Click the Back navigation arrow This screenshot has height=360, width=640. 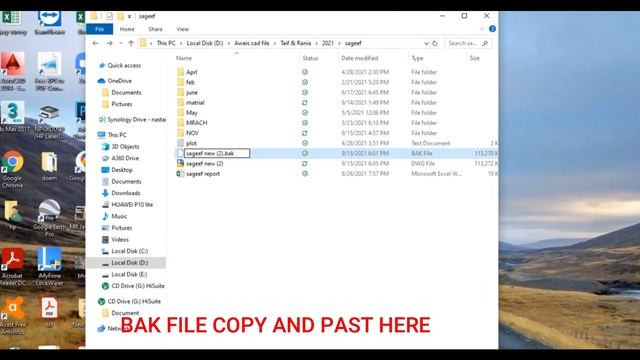tap(96, 43)
